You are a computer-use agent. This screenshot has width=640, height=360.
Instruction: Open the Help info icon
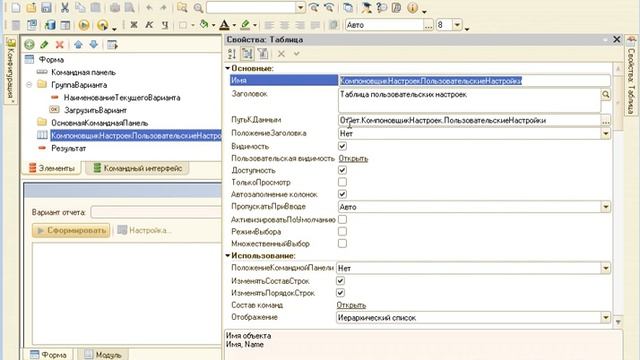(x=413, y=7)
